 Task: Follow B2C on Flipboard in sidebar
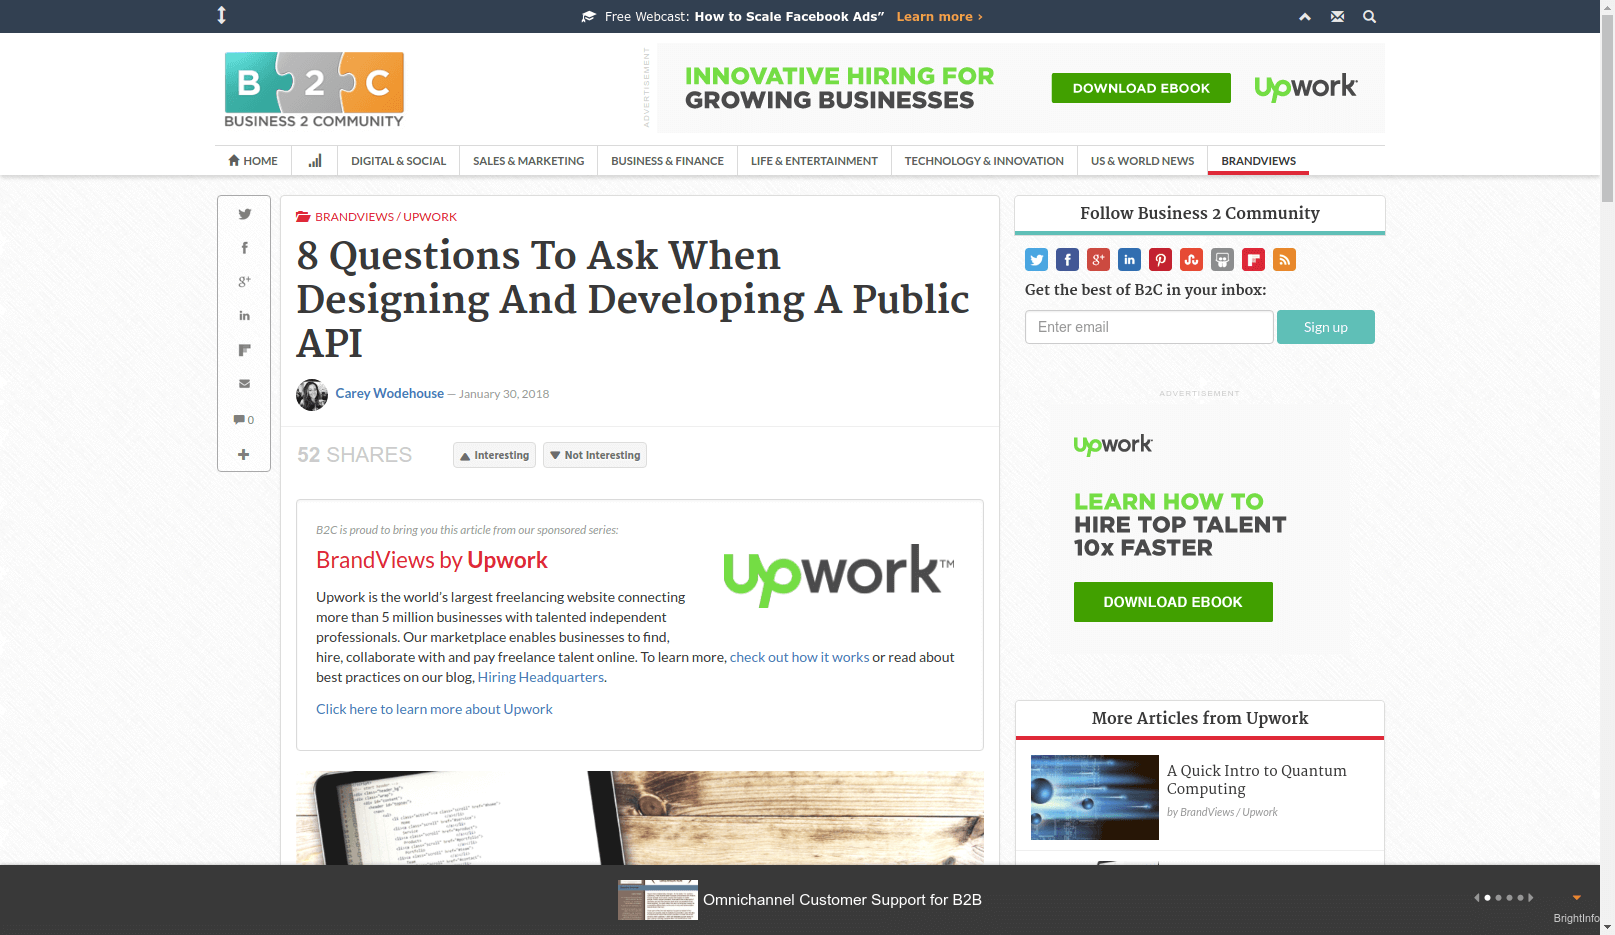(1253, 260)
